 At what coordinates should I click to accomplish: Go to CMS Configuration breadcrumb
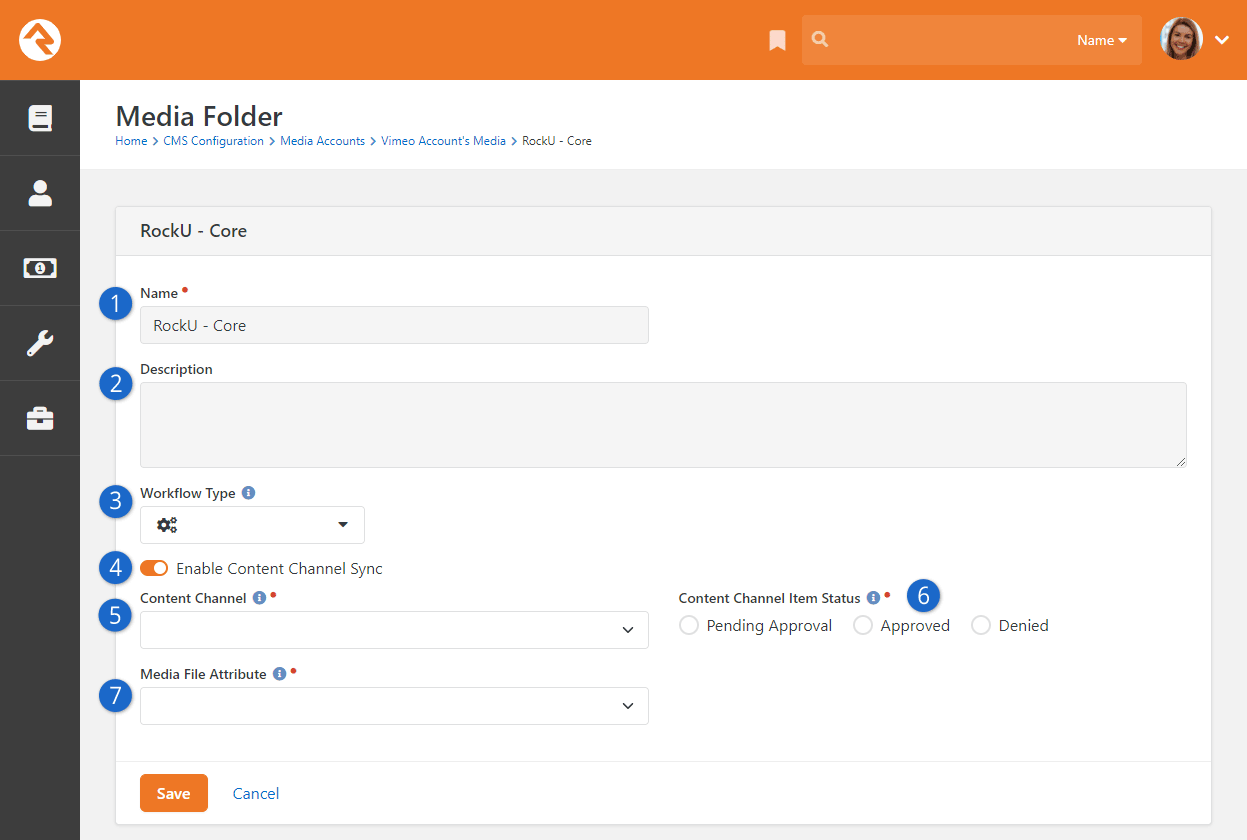click(213, 141)
